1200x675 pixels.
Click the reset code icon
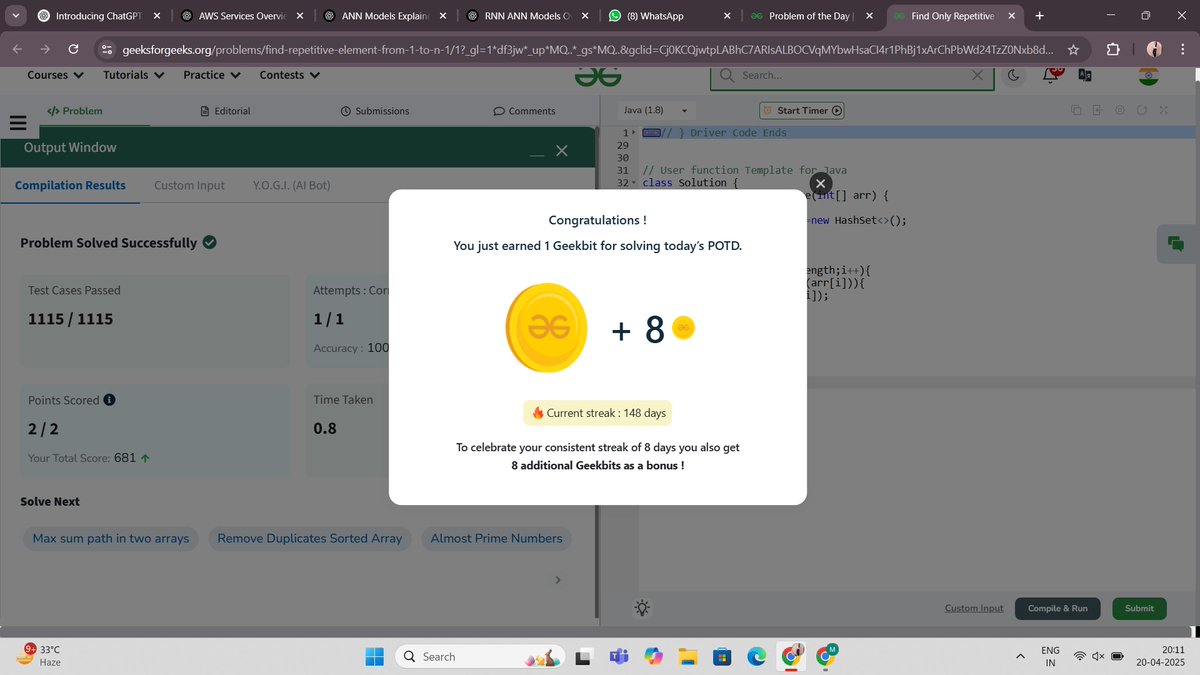point(1141,110)
